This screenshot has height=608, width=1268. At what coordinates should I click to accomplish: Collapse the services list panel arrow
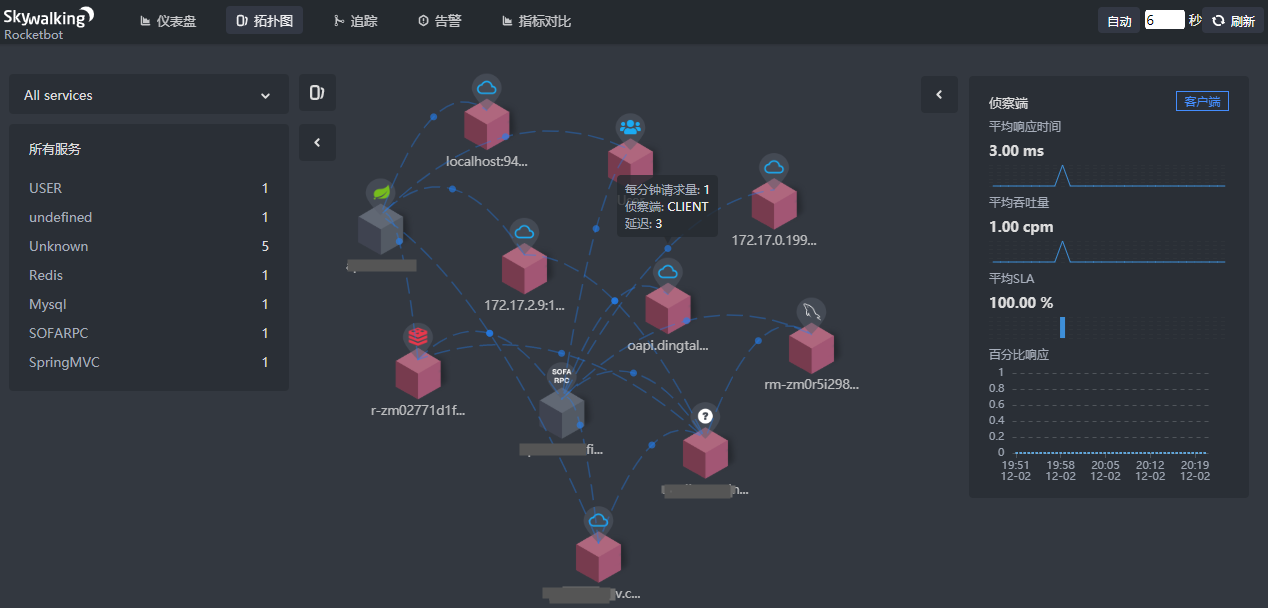(x=317, y=143)
